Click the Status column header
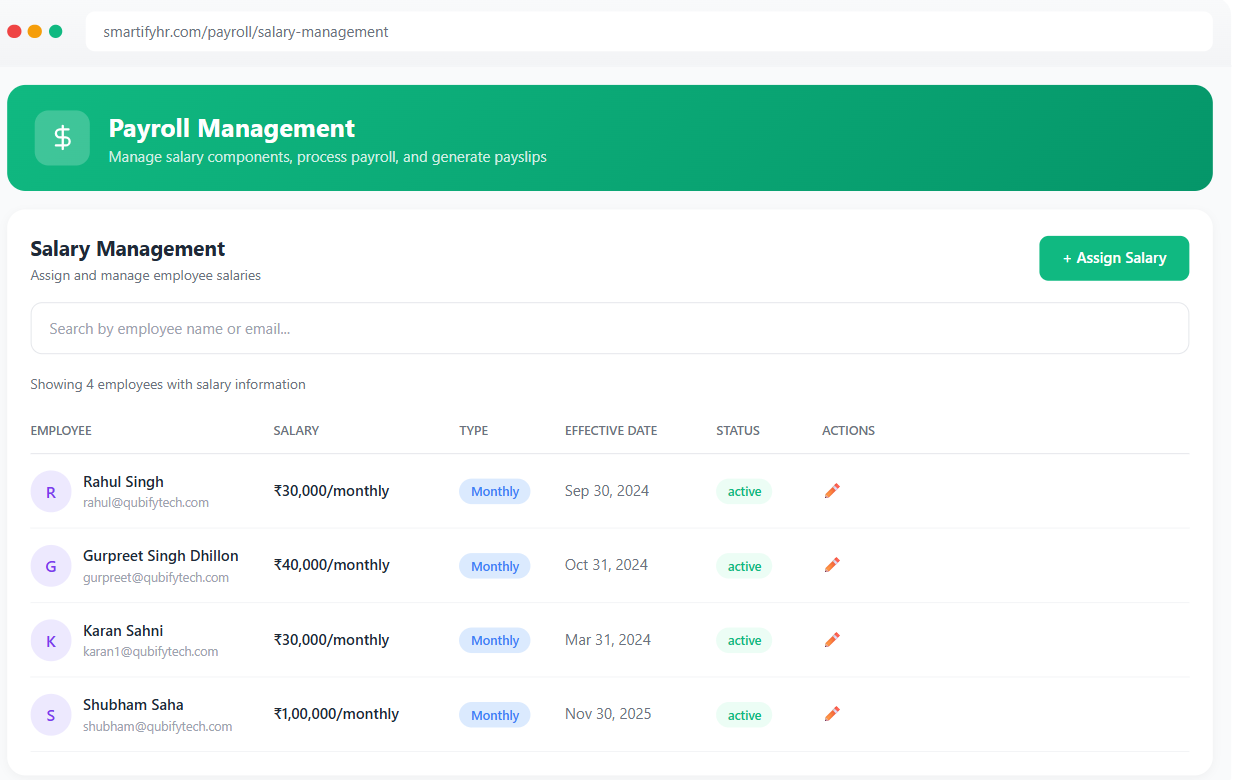The height and width of the screenshot is (780, 1236). coord(738,431)
